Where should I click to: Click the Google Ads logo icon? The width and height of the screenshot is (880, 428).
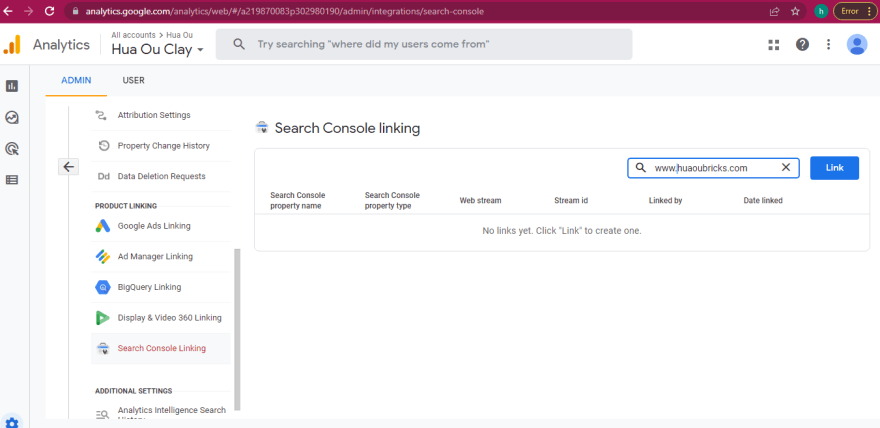pyautogui.click(x=103, y=226)
